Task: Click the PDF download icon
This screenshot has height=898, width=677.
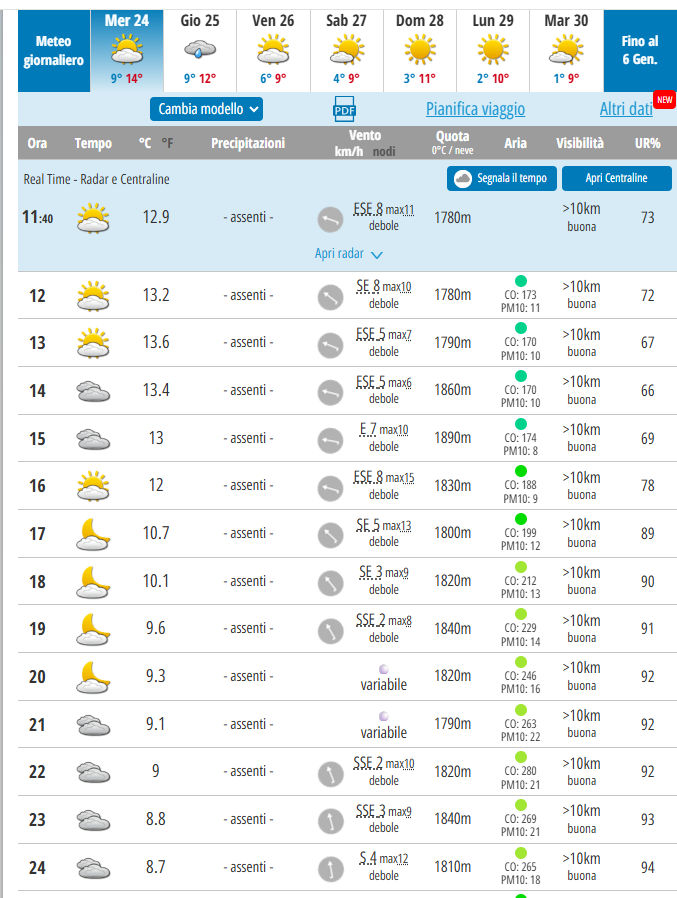Action: (x=344, y=110)
